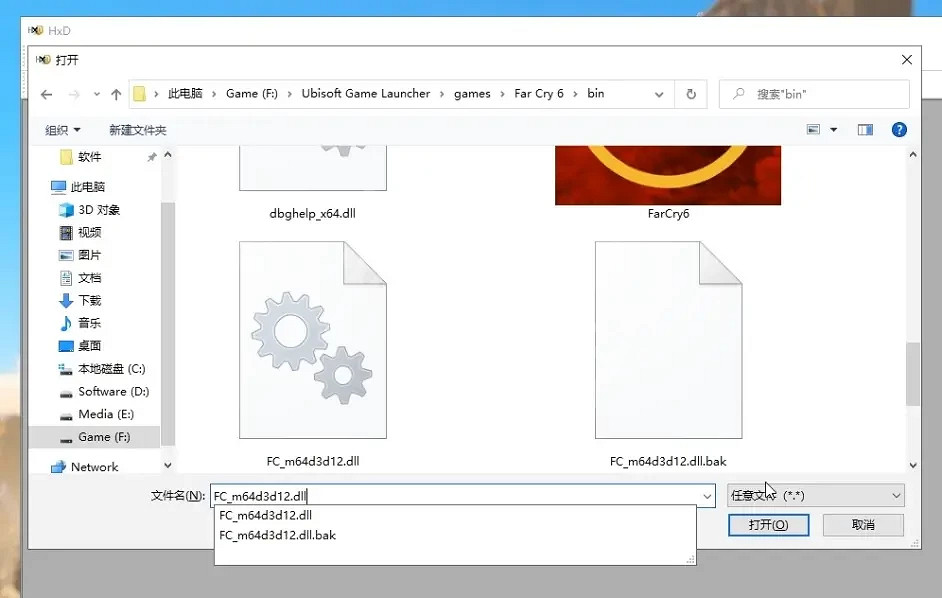The width and height of the screenshot is (942, 598).
Task: Toggle the preview pane icon
Action: [x=865, y=130]
